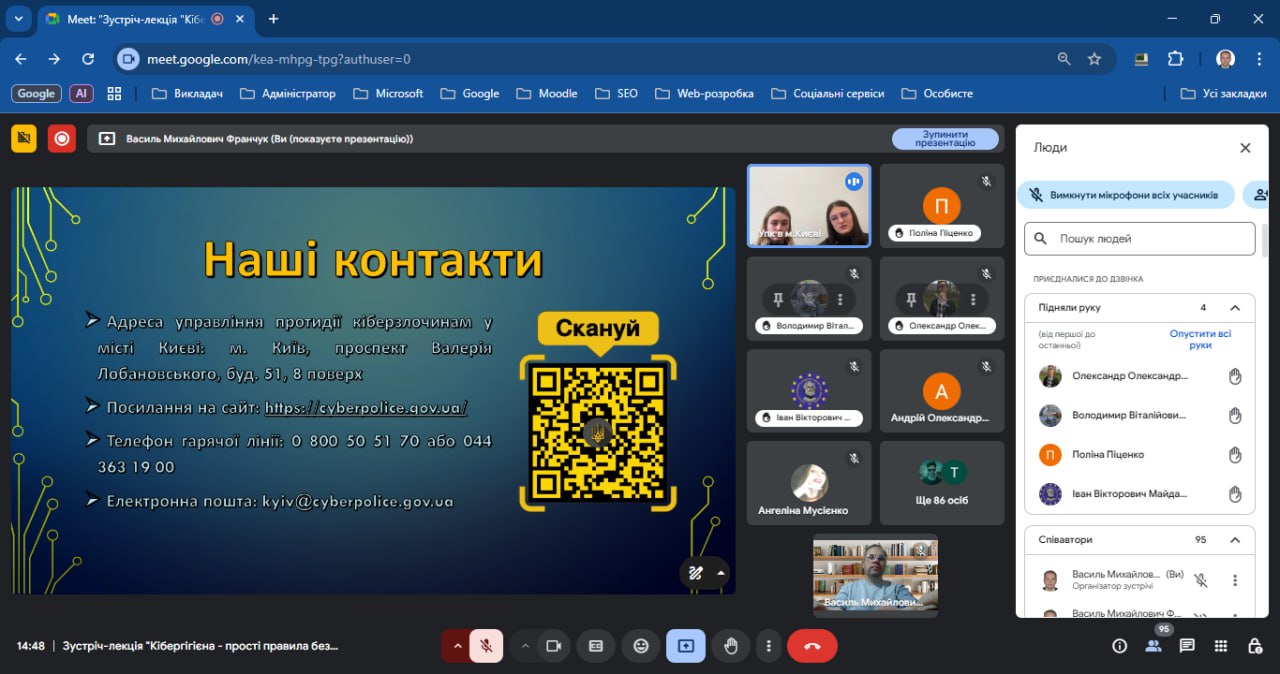Screen dimensions: 1280x674
Task: Click the УПК в м.Києві video tile
Action: (809, 205)
